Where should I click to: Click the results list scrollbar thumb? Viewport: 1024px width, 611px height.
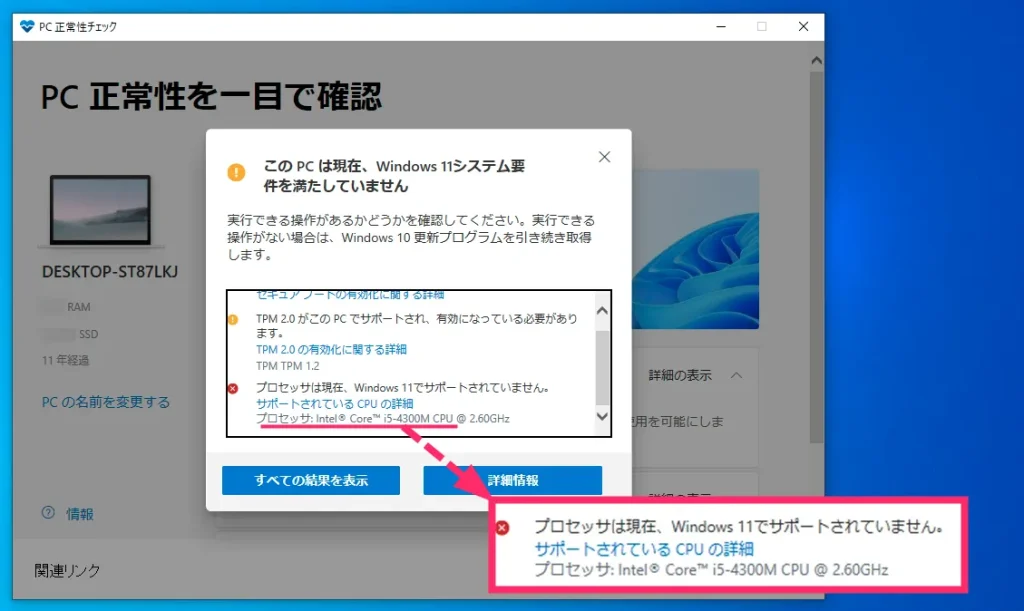[602, 368]
